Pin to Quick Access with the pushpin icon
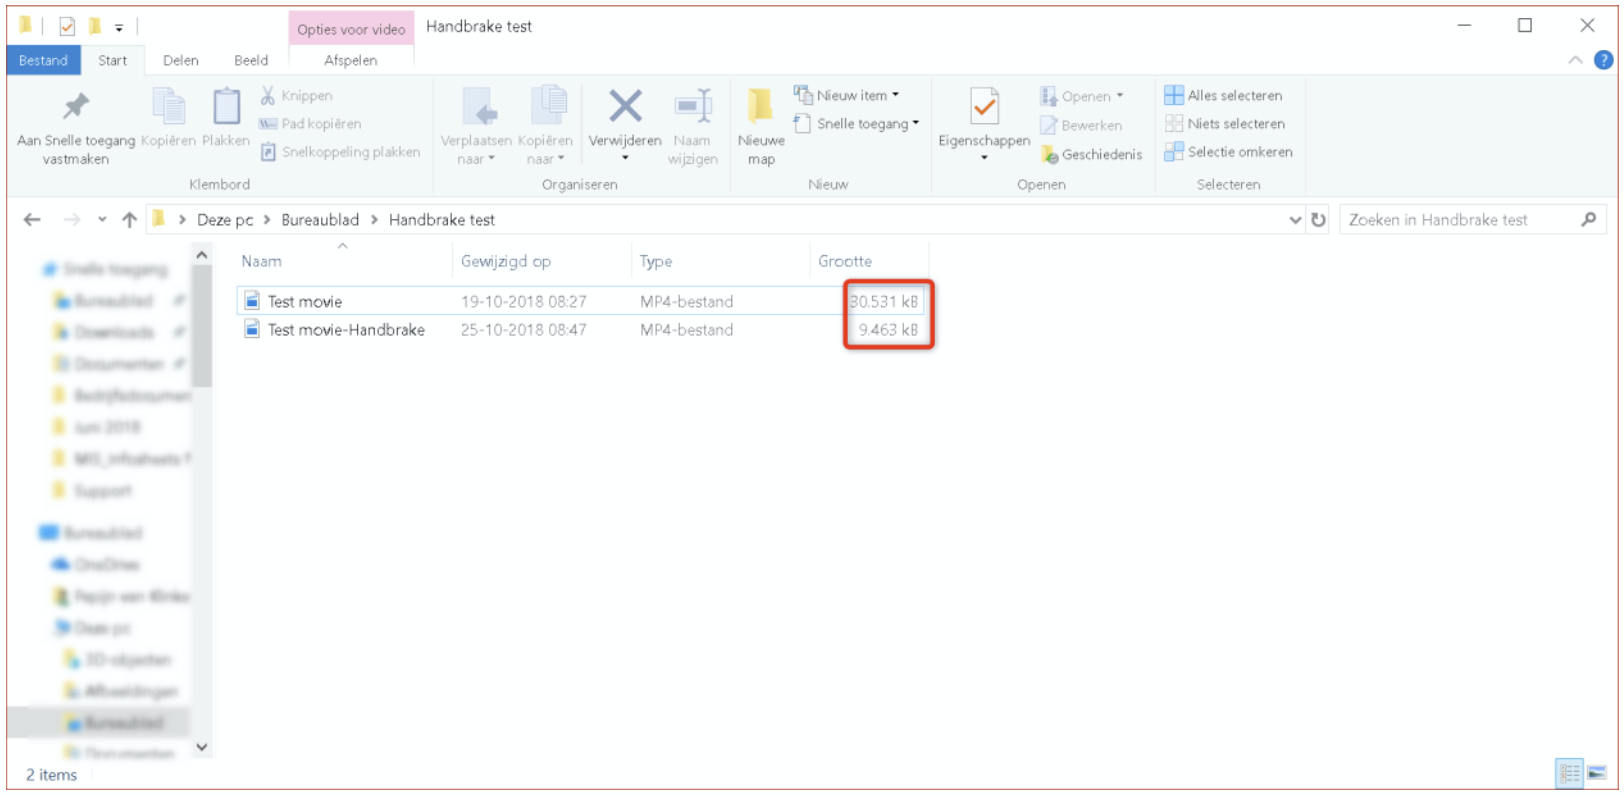The image size is (1624, 796). (x=76, y=107)
